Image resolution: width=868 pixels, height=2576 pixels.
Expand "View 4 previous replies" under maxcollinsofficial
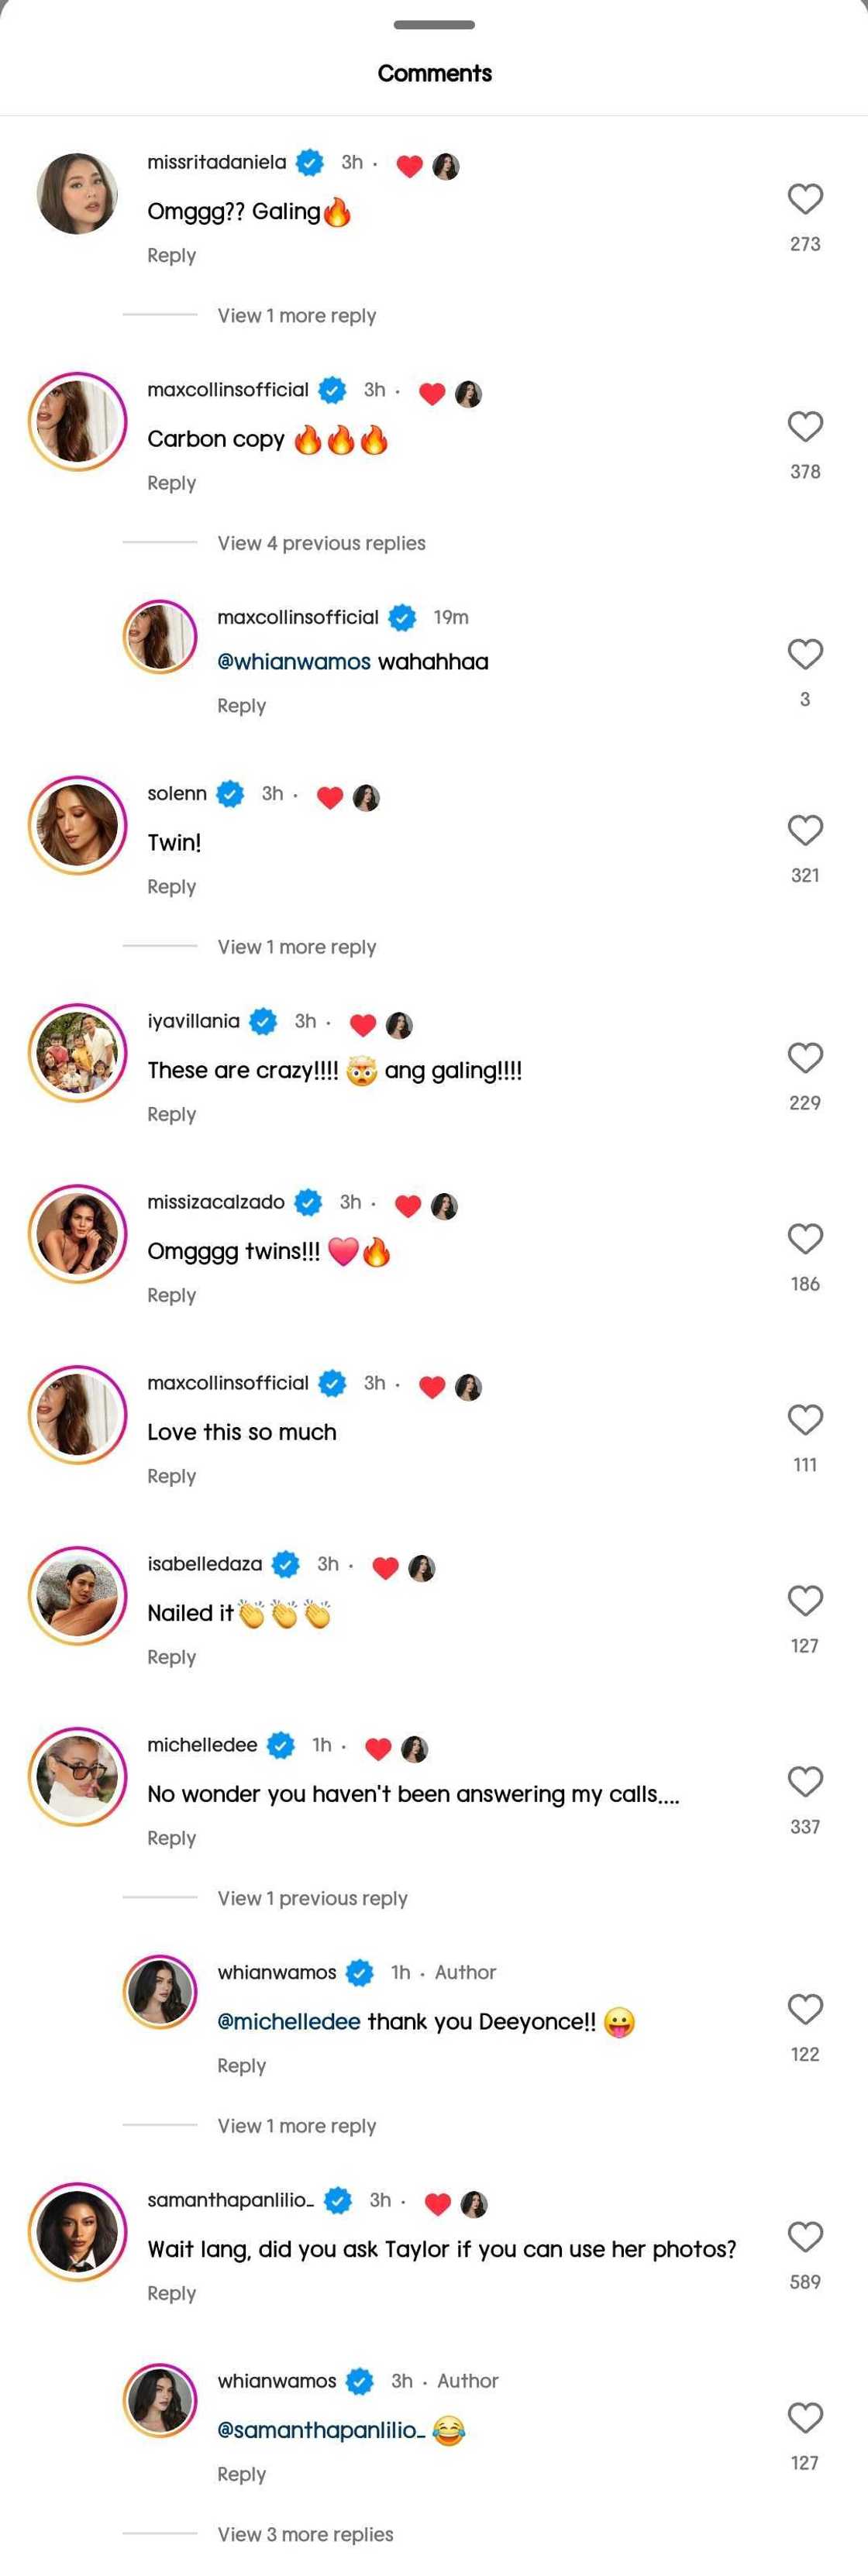pyautogui.click(x=321, y=543)
